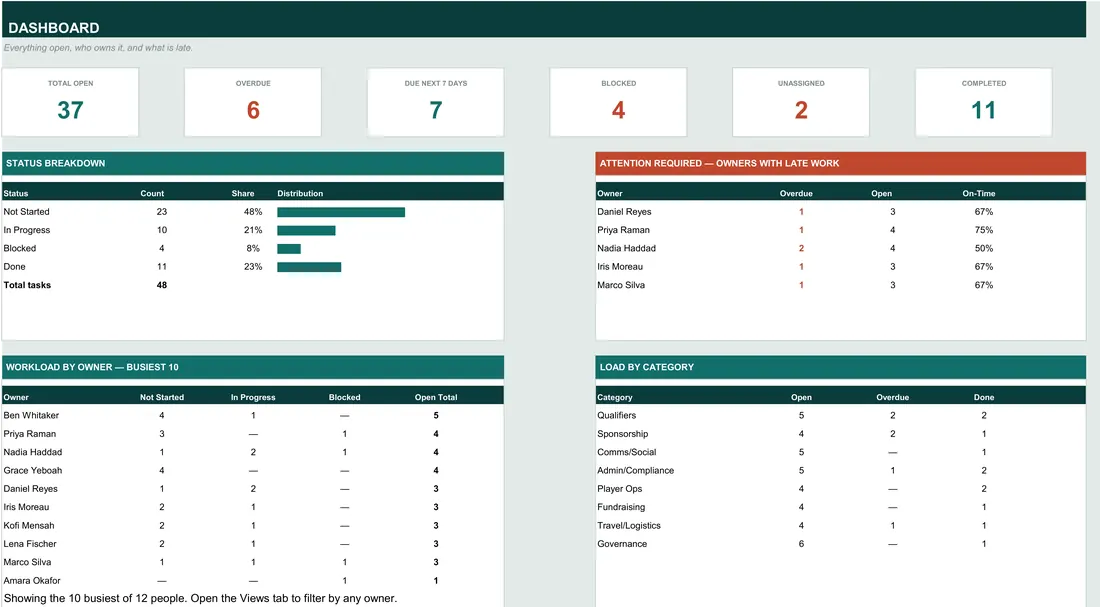Click the Load by Category header
Viewport: 1100px width, 607px height.
(840, 367)
